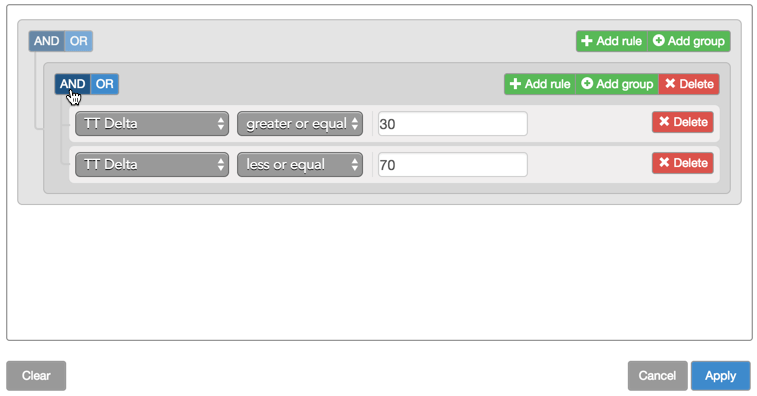Toggle the outer group condition to AND
The height and width of the screenshot is (396, 757).
(46, 41)
